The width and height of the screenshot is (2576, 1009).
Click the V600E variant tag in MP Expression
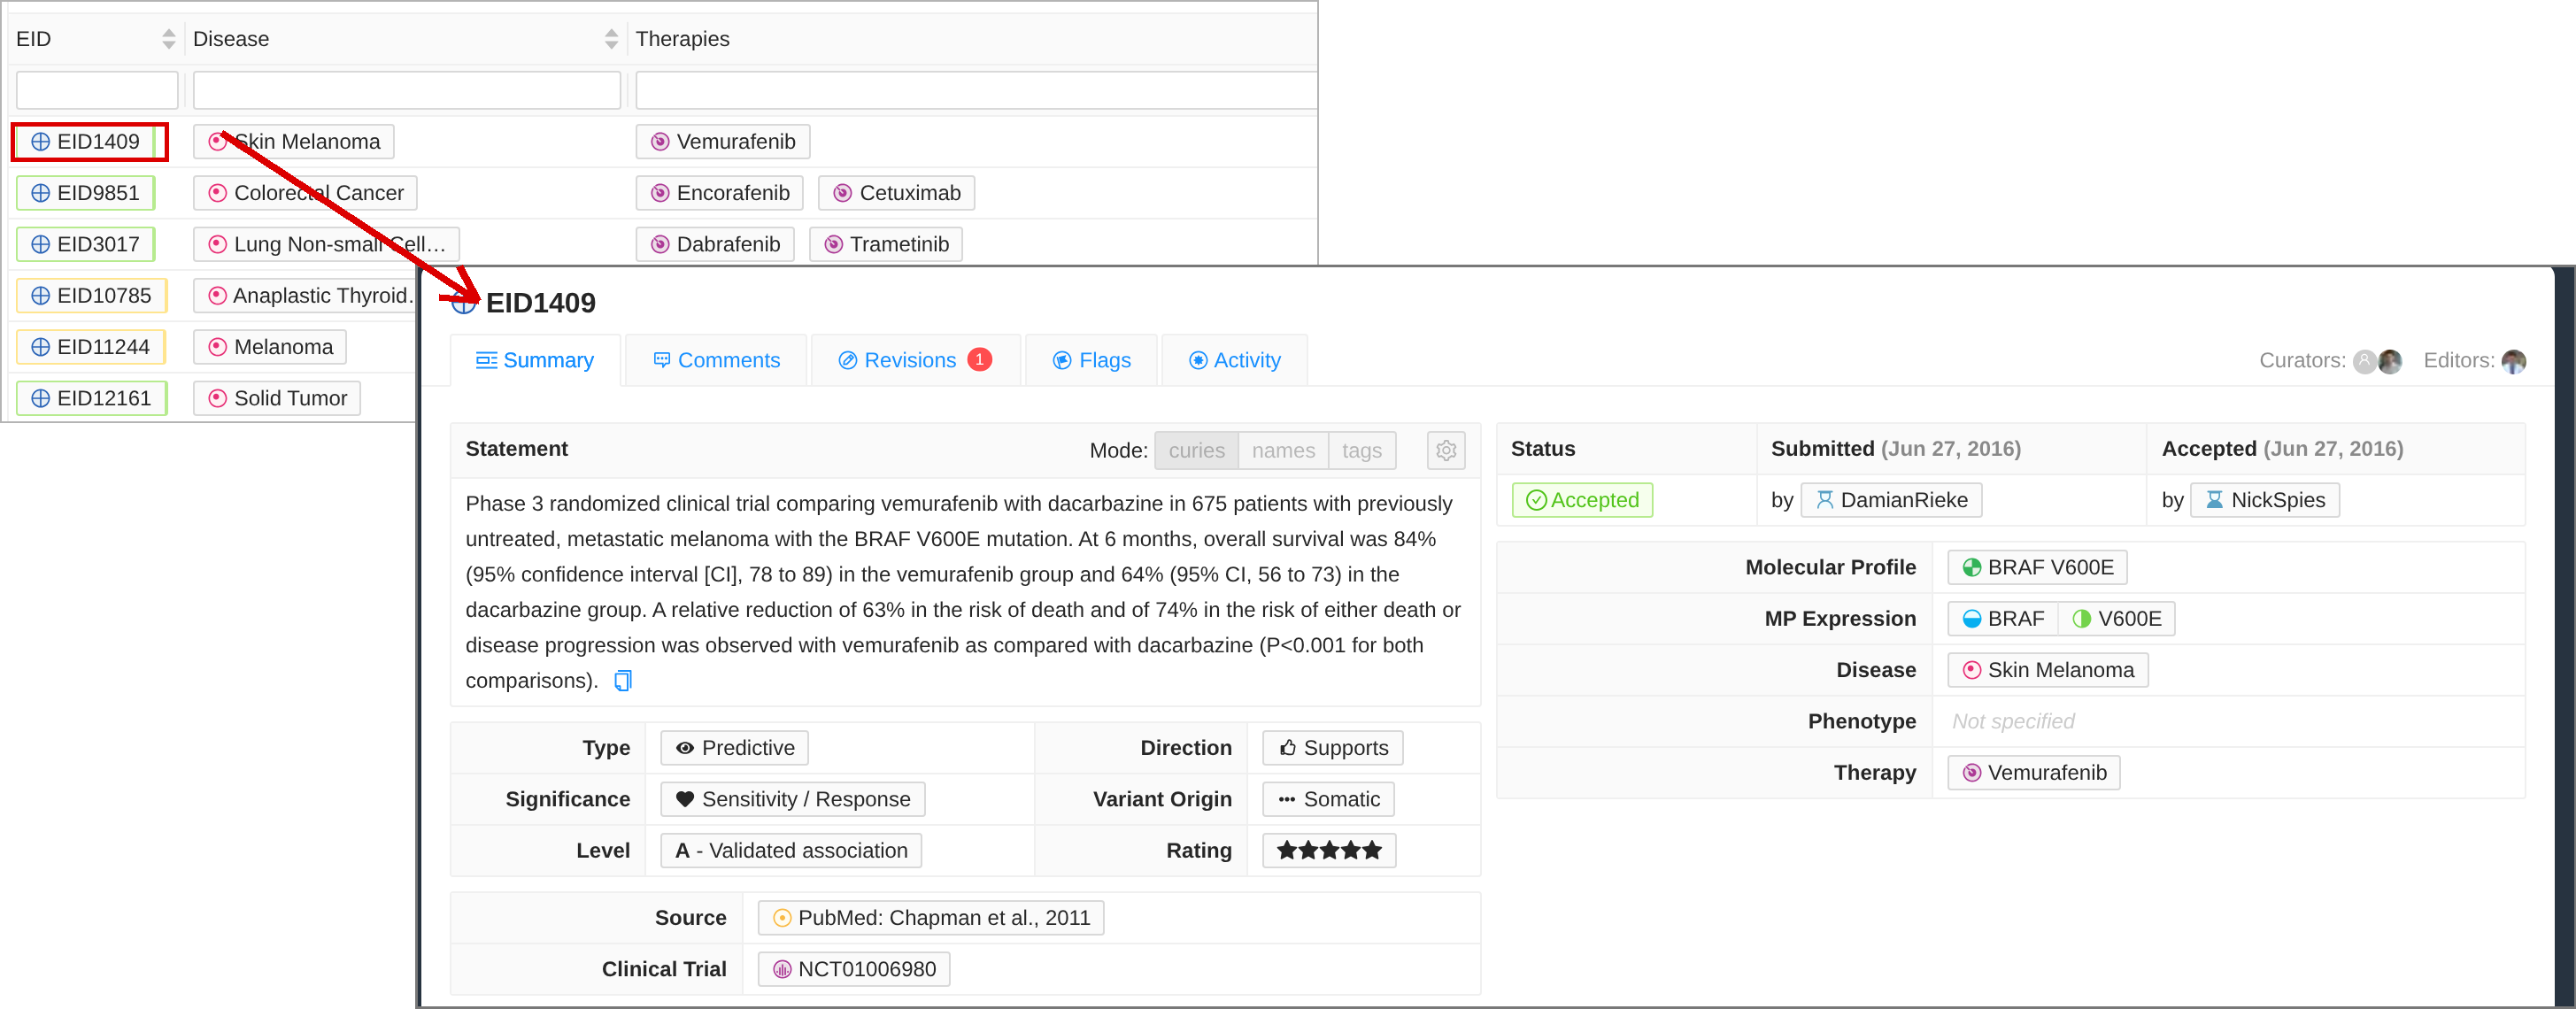tap(2116, 619)
